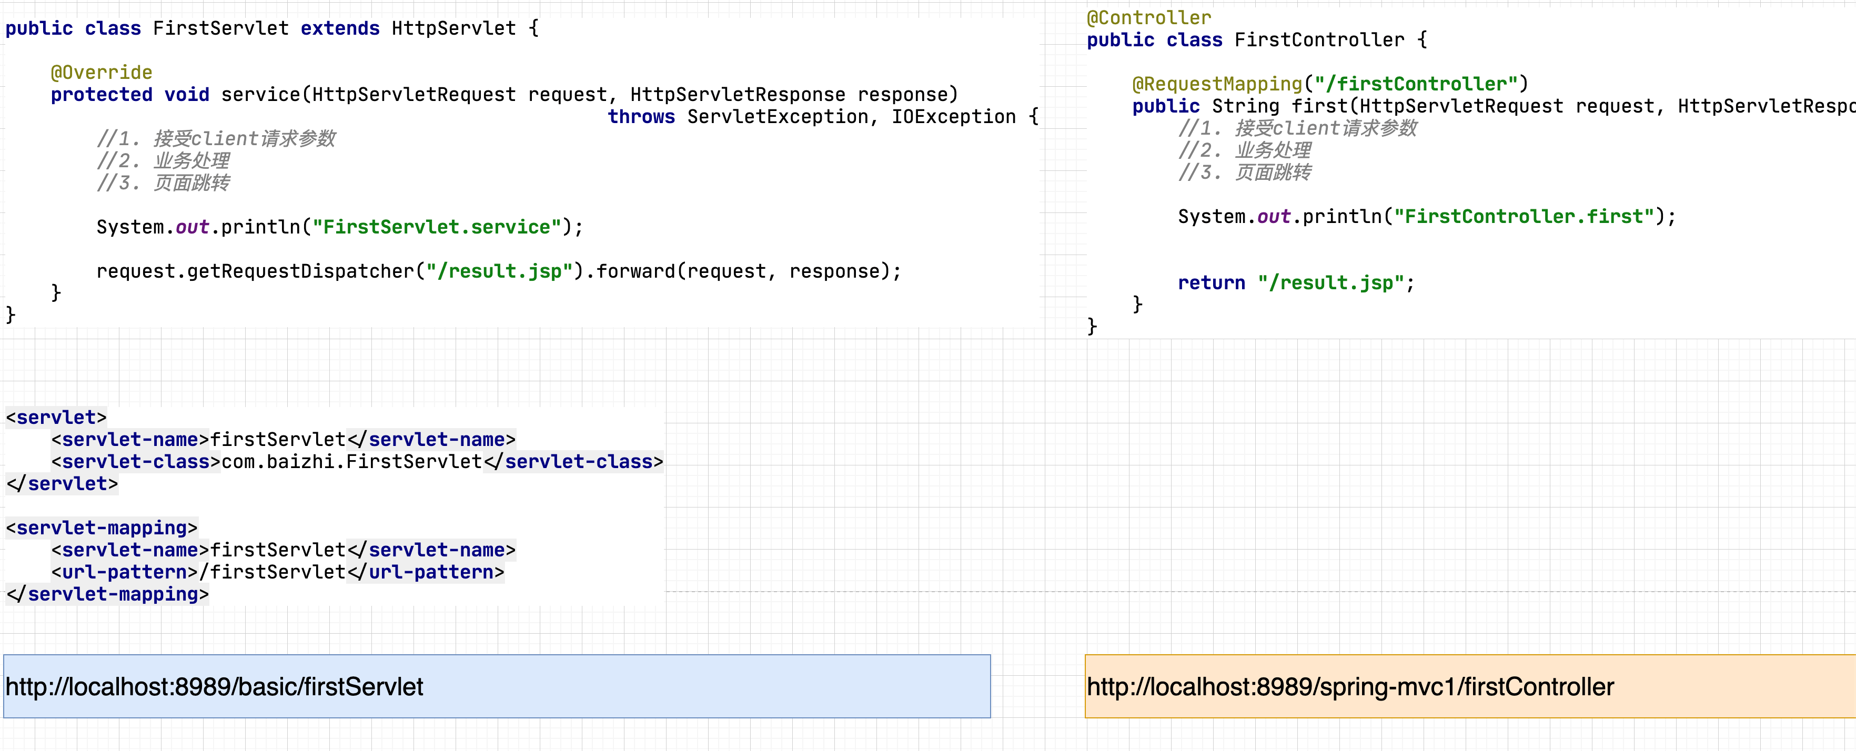
Task: Click the '/firstServlet' url-pattern line
Action: click(277, 572)
